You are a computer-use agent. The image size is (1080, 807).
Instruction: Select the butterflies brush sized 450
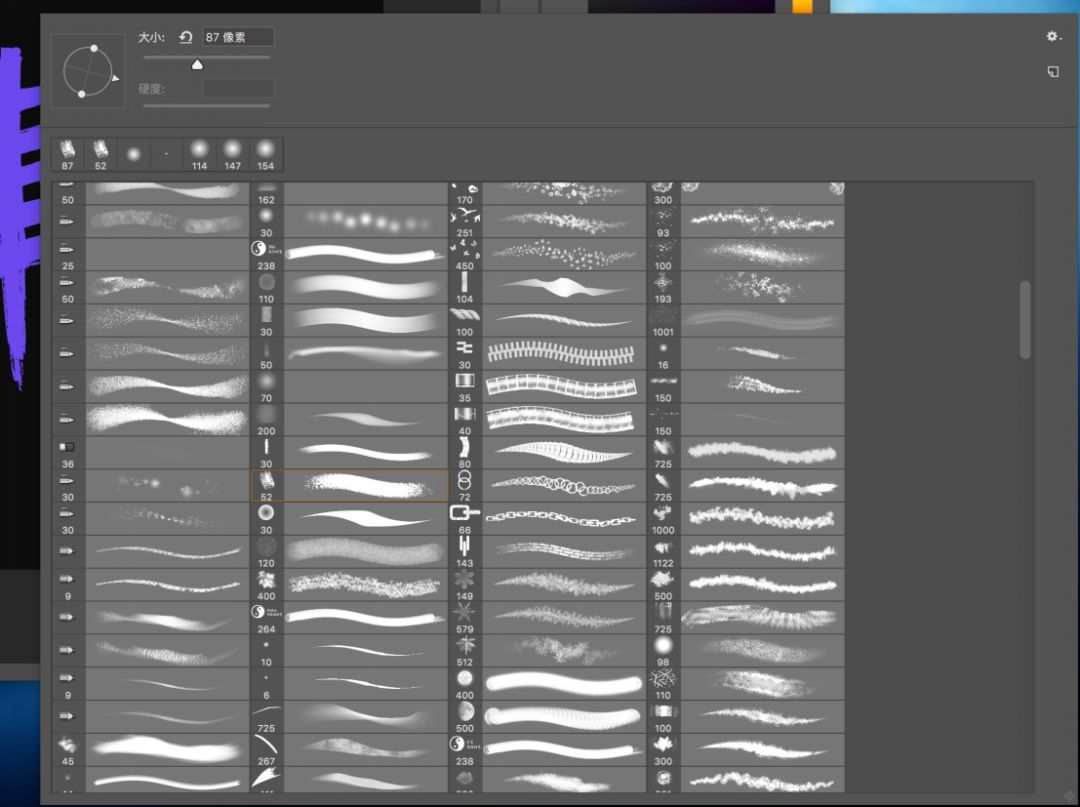(465, 254)
